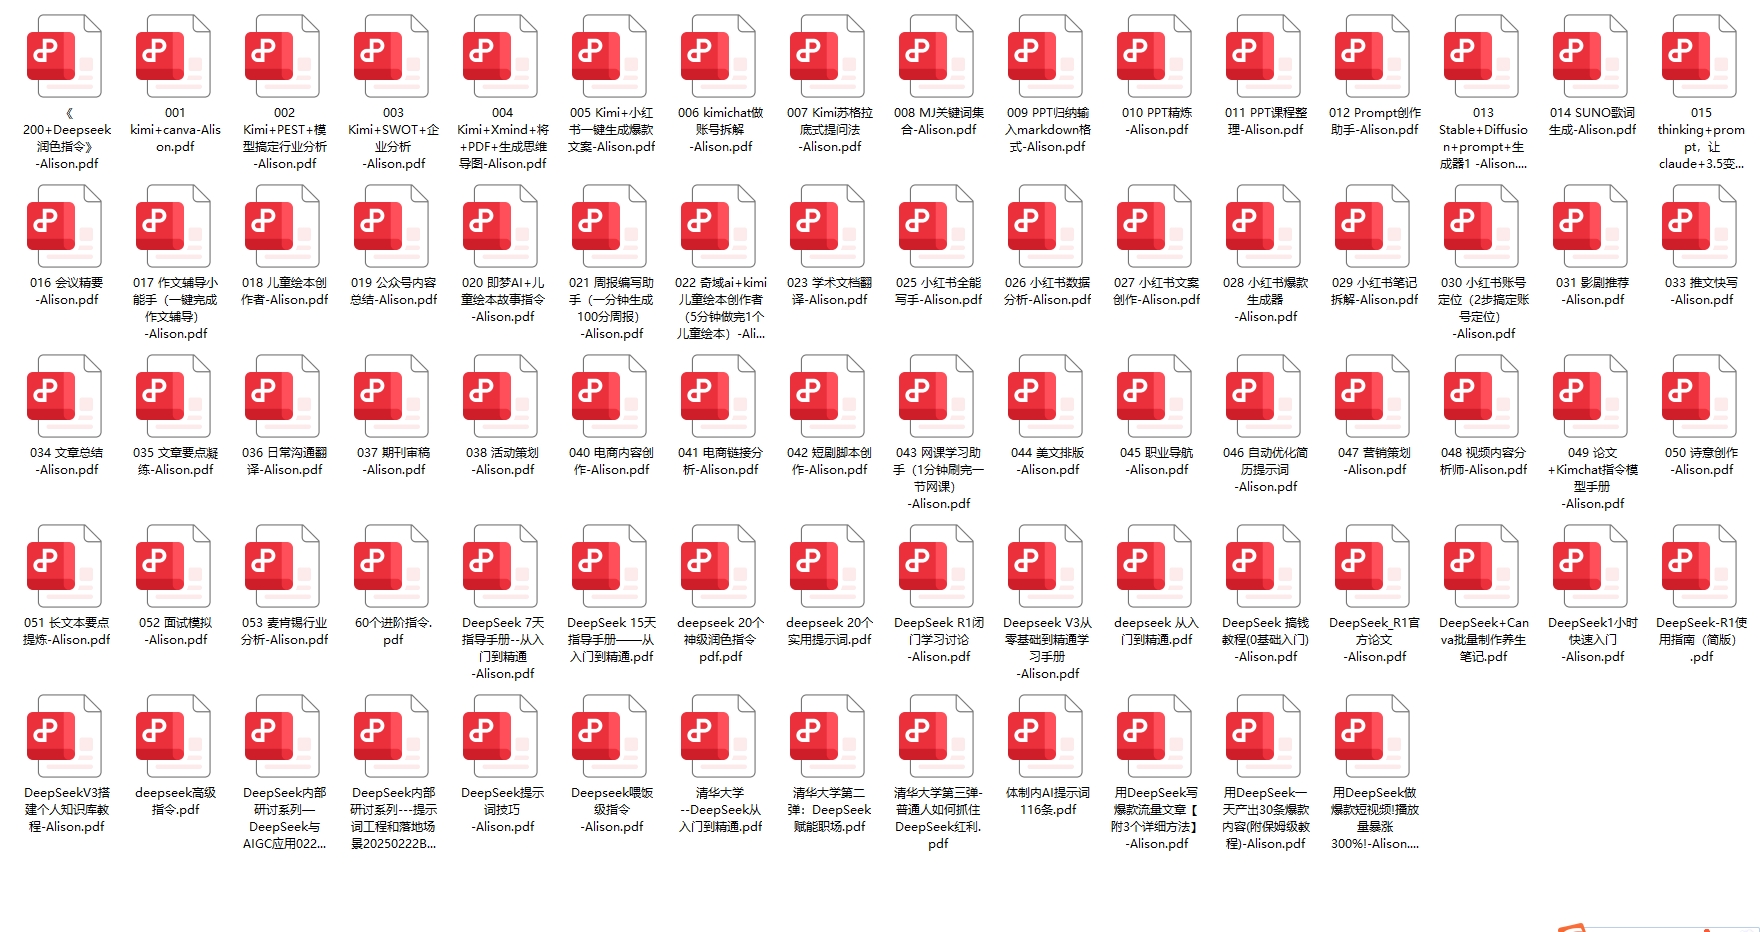Image resolution: width=1760 pixels, height=932 pixels.
Task: Click file name '047 营销策划-Alison.pdf'
Action: coord(1374,461)
